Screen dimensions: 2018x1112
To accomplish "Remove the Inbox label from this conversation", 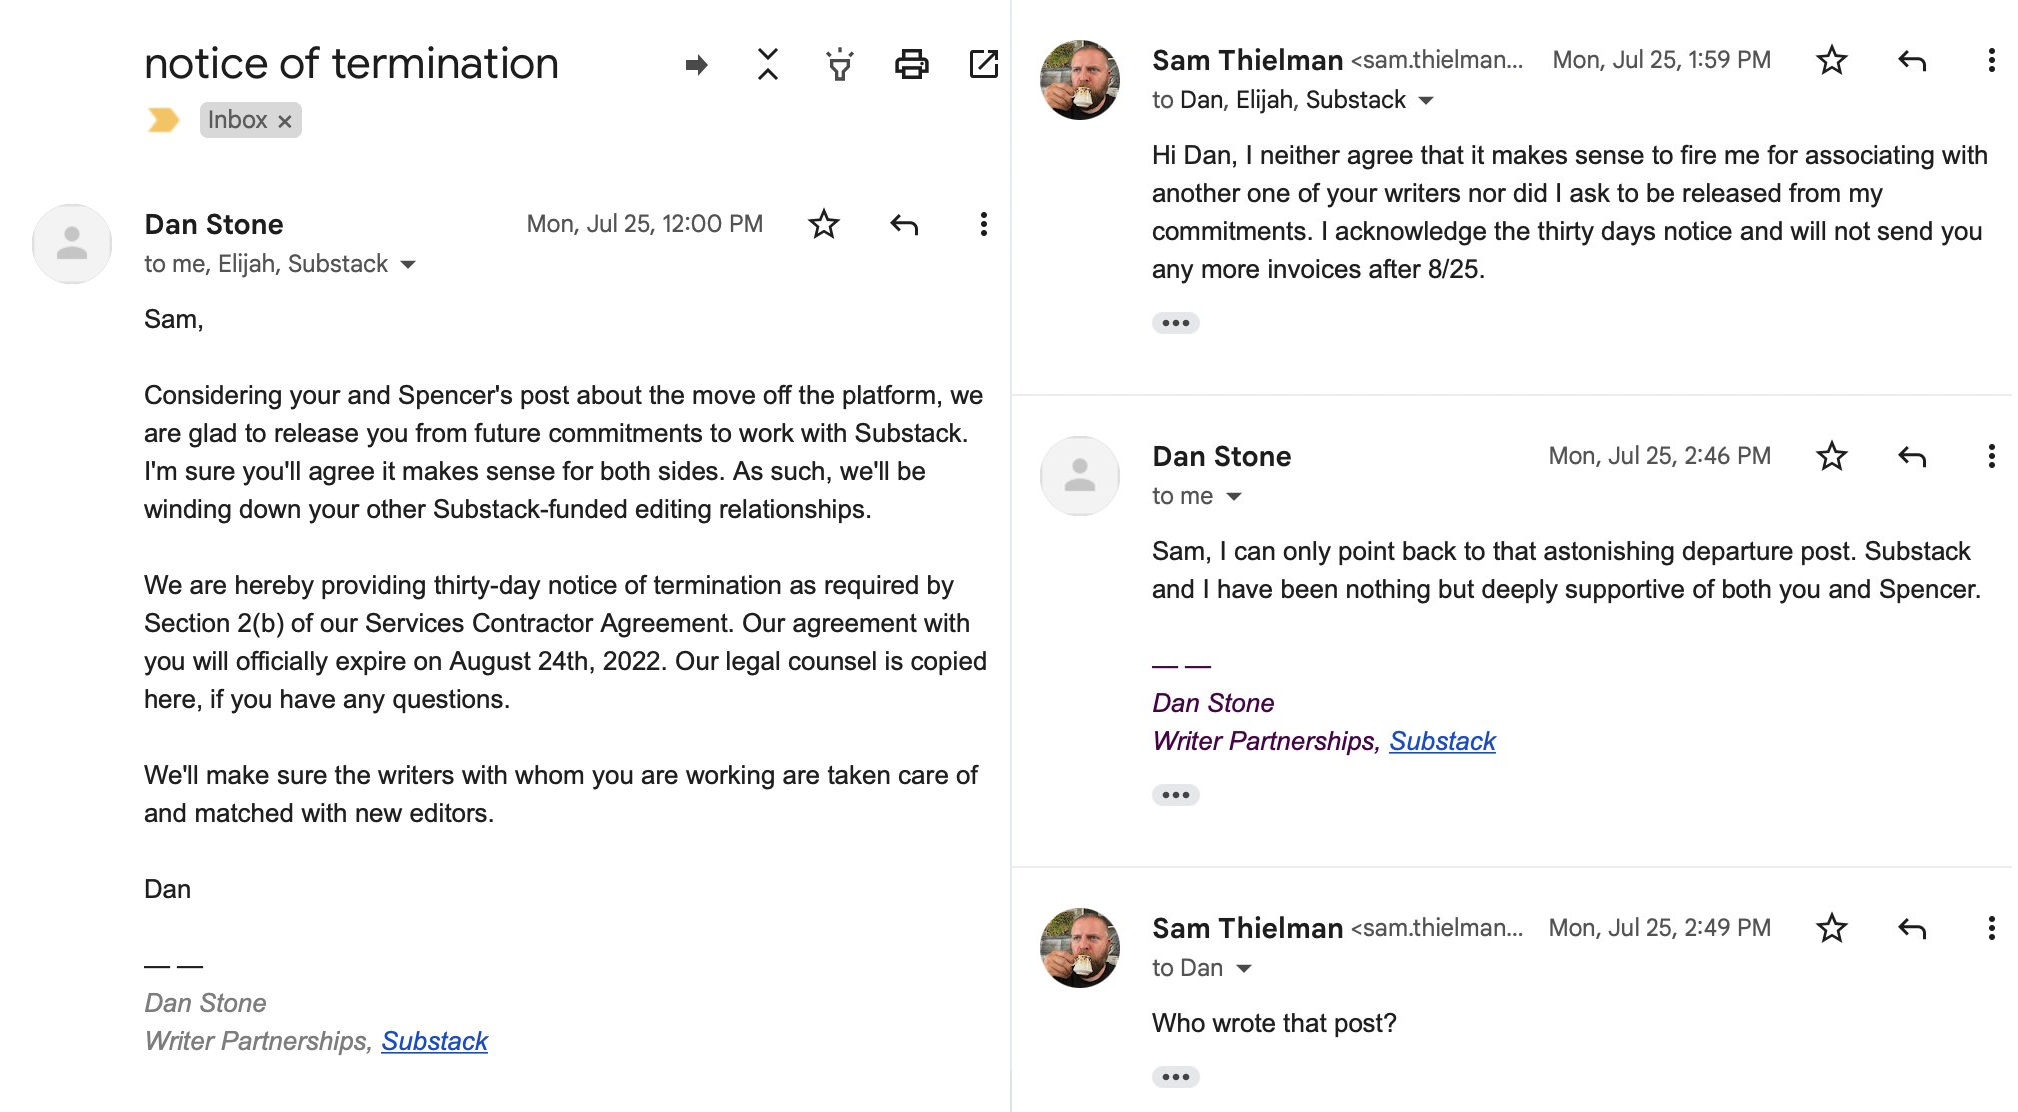I will tap(284, 120).
